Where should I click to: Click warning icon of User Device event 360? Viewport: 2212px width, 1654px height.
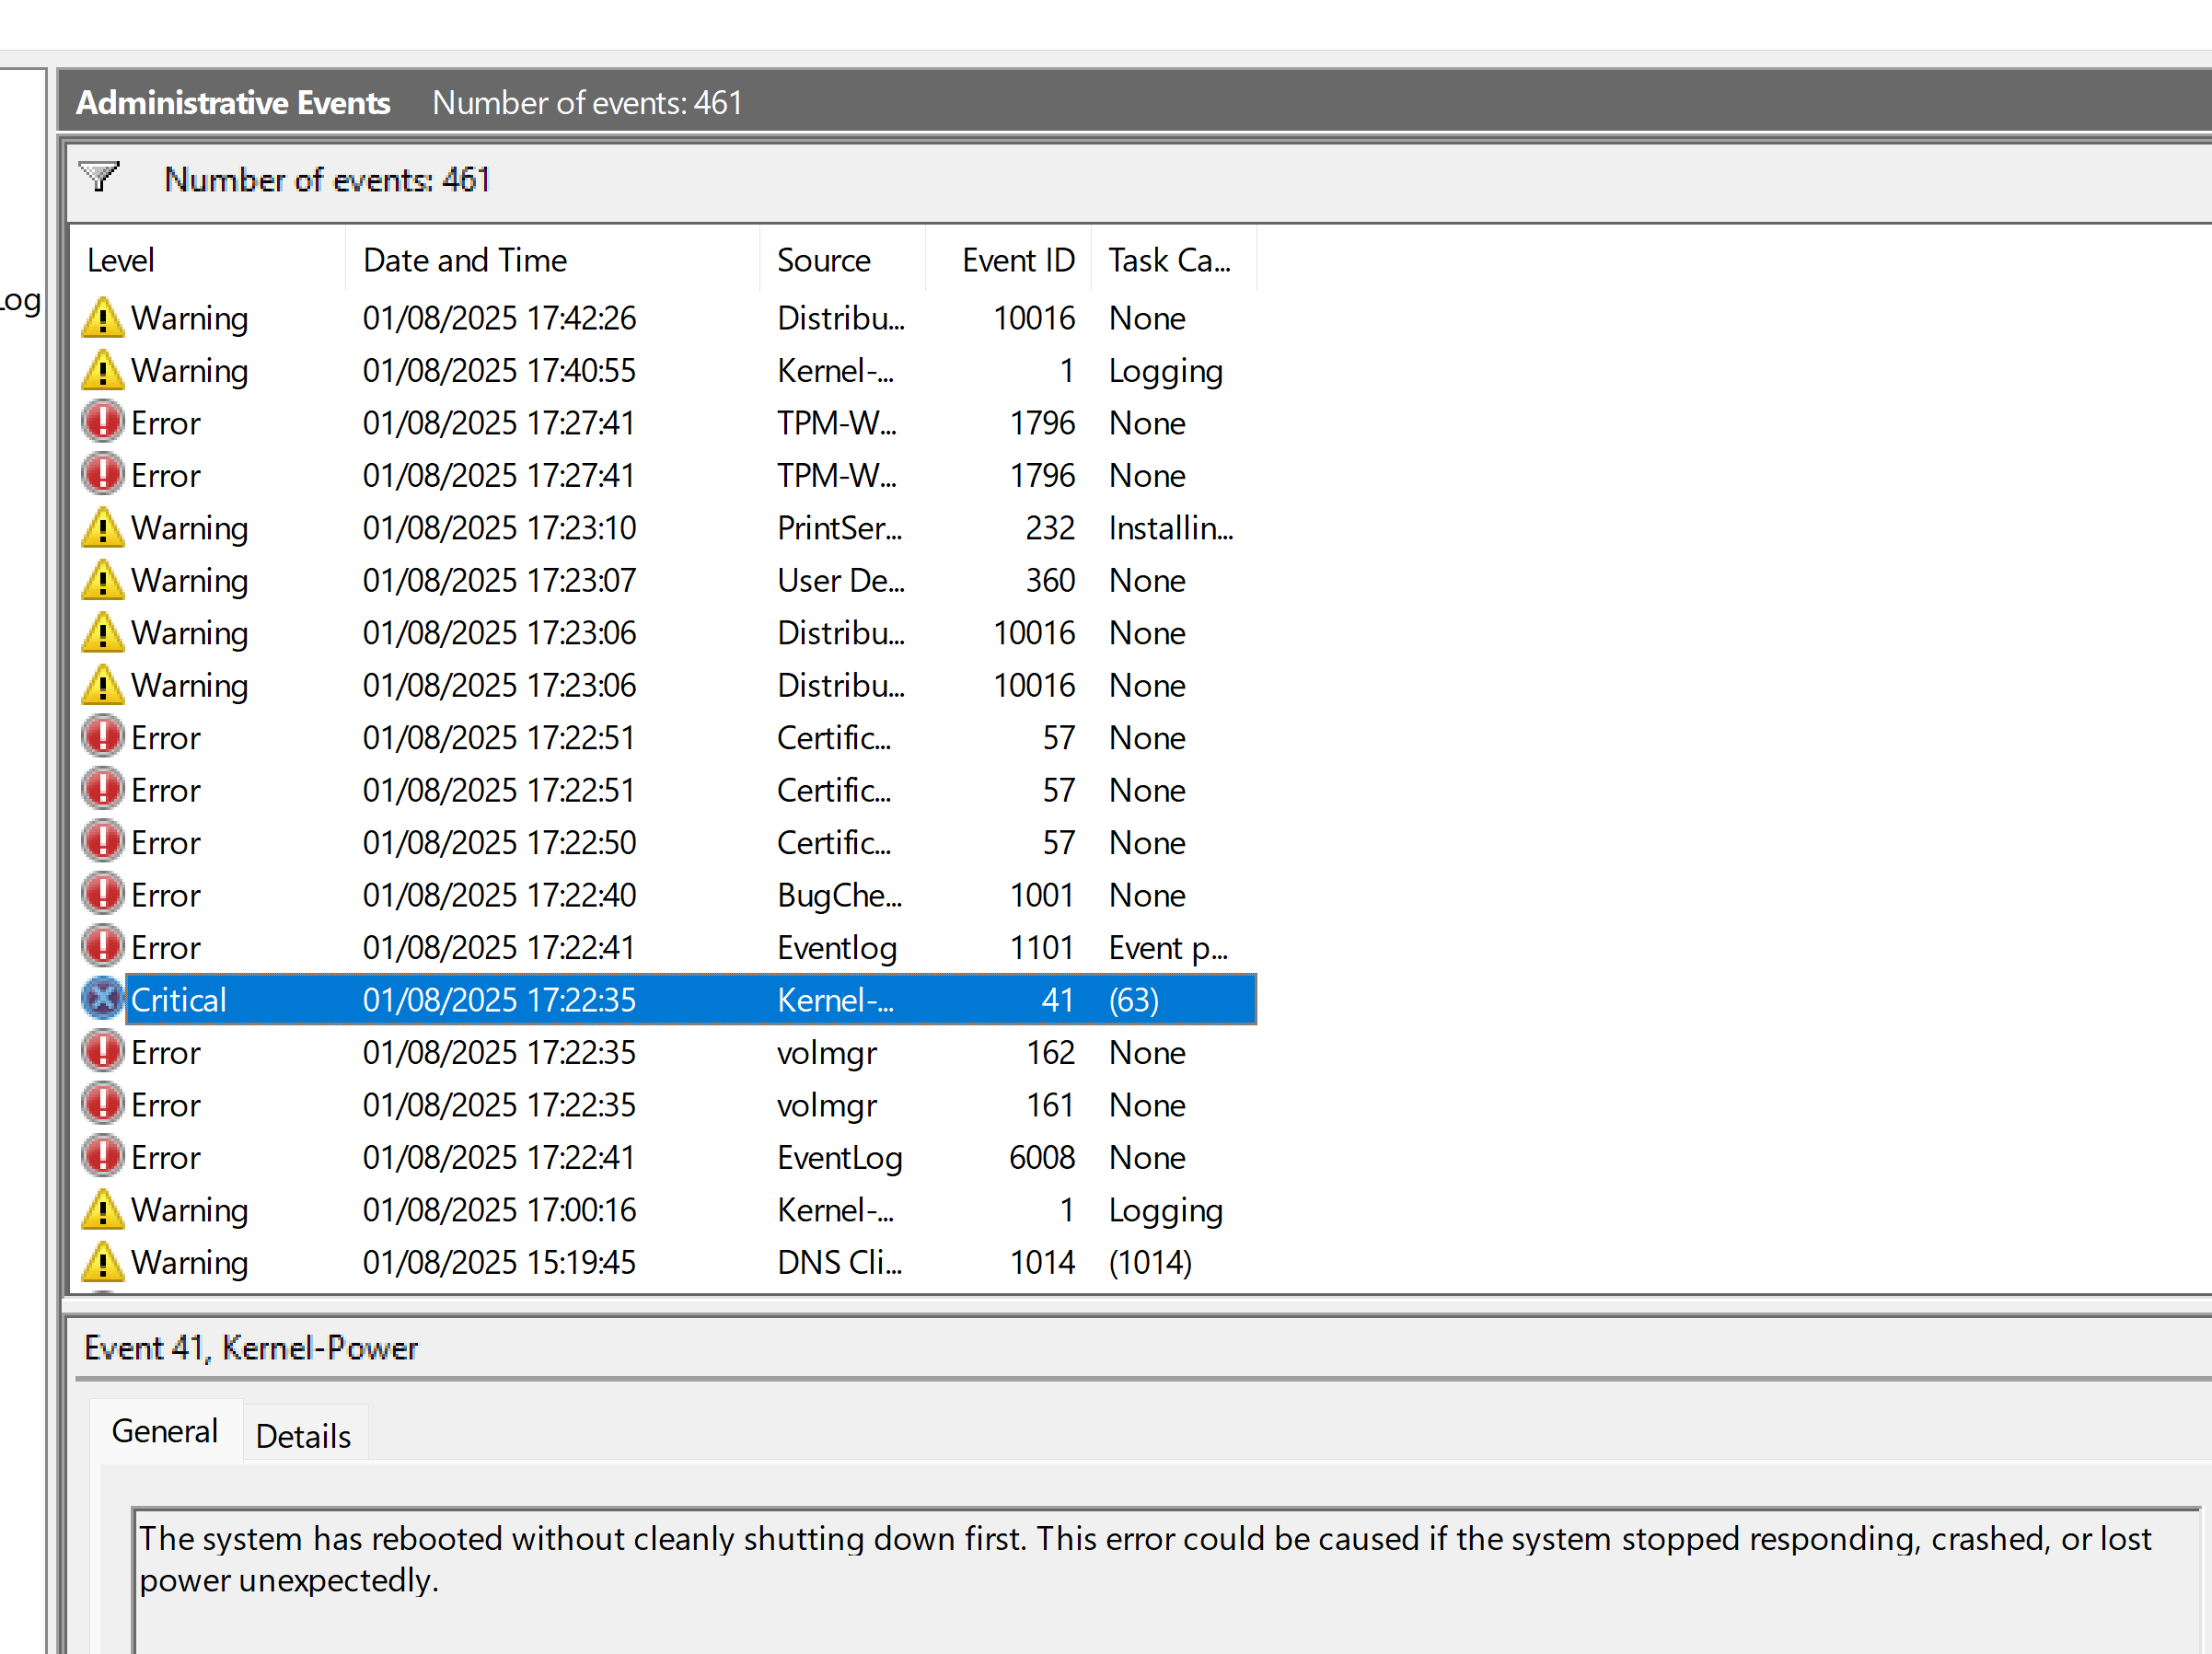[102, 580]
